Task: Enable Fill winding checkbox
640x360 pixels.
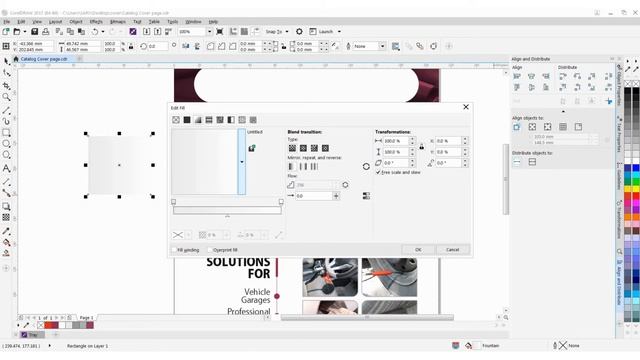Action: pyautogui.click(x=174, y=250)
